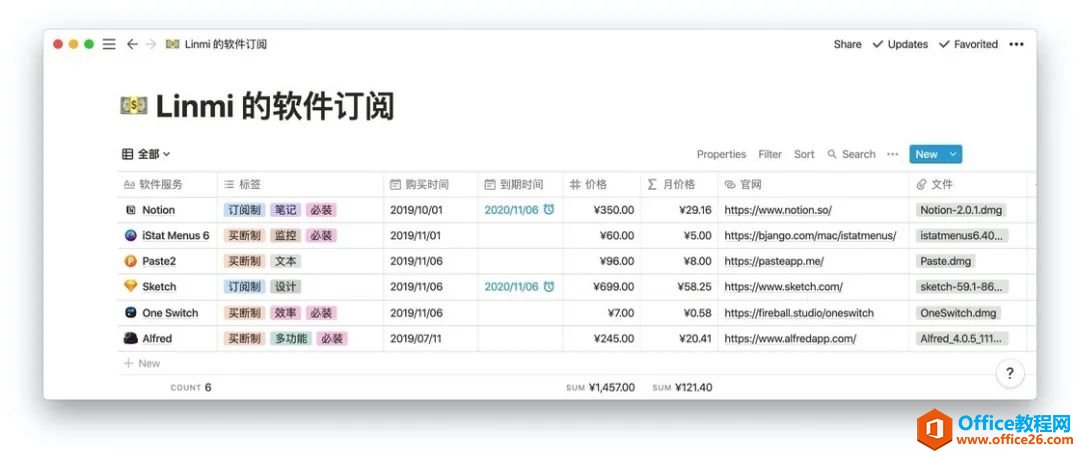1080x457 pixels.
Task: Click the reminder clock icon in Notion row
Action: click(549, 210)
